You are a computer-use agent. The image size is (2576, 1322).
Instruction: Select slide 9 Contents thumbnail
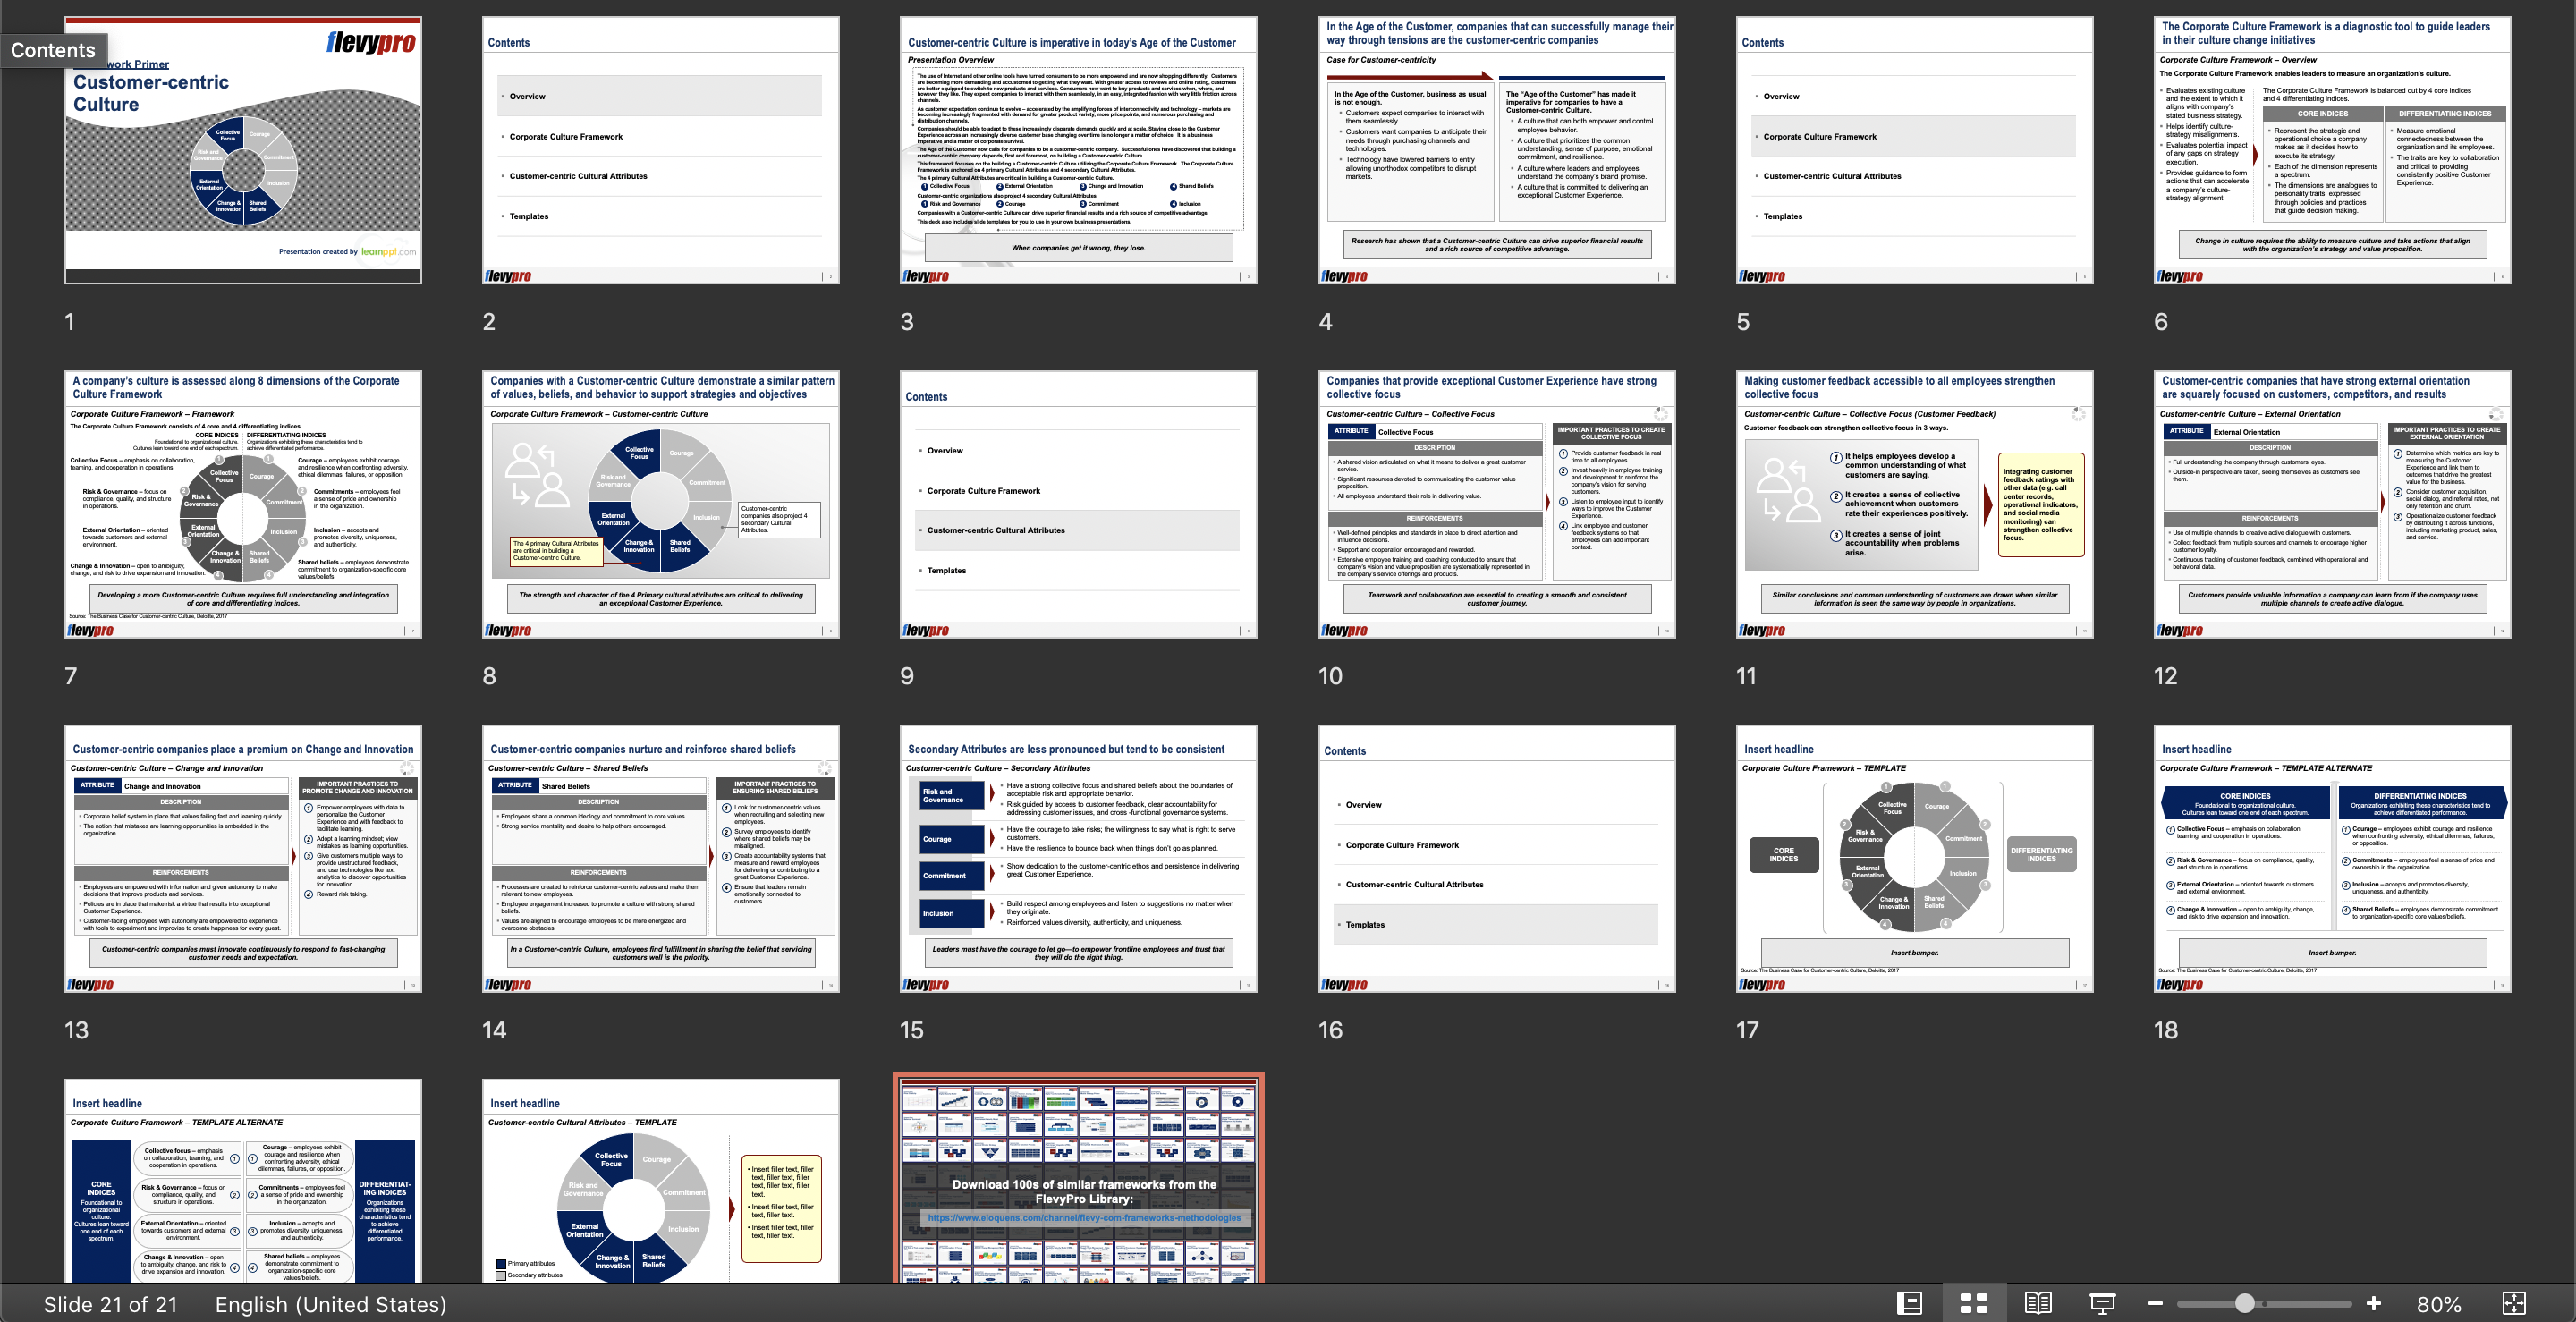pyautogui.click(x=1079, y=504)
